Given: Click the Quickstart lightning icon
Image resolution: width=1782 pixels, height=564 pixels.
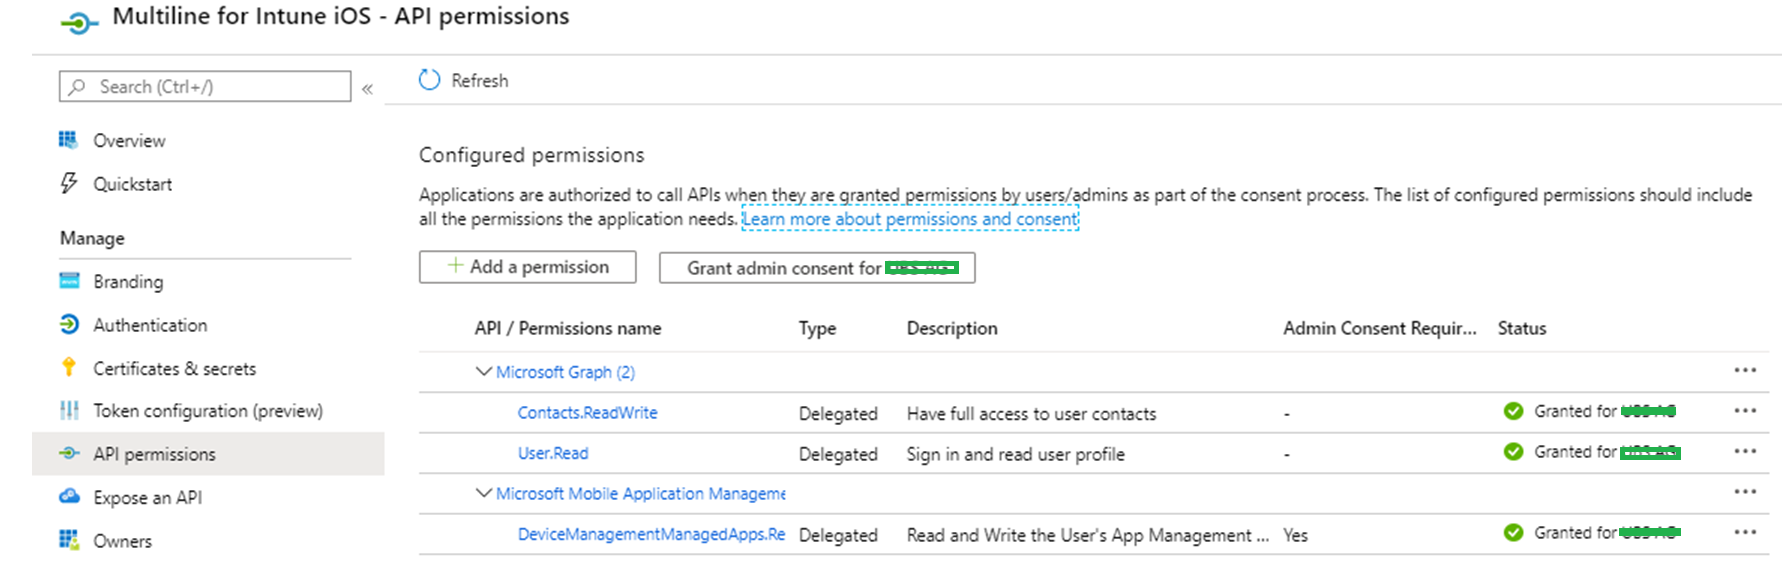Looking at the screenshot, I should click(68, 183).
